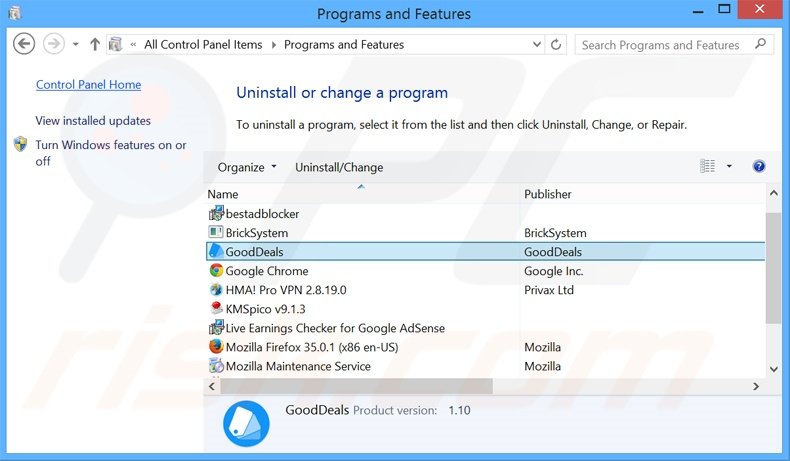Screen dimensions: 790x461
Task: Open Help with the question mark icon
Action: click(x=759, y=166)
